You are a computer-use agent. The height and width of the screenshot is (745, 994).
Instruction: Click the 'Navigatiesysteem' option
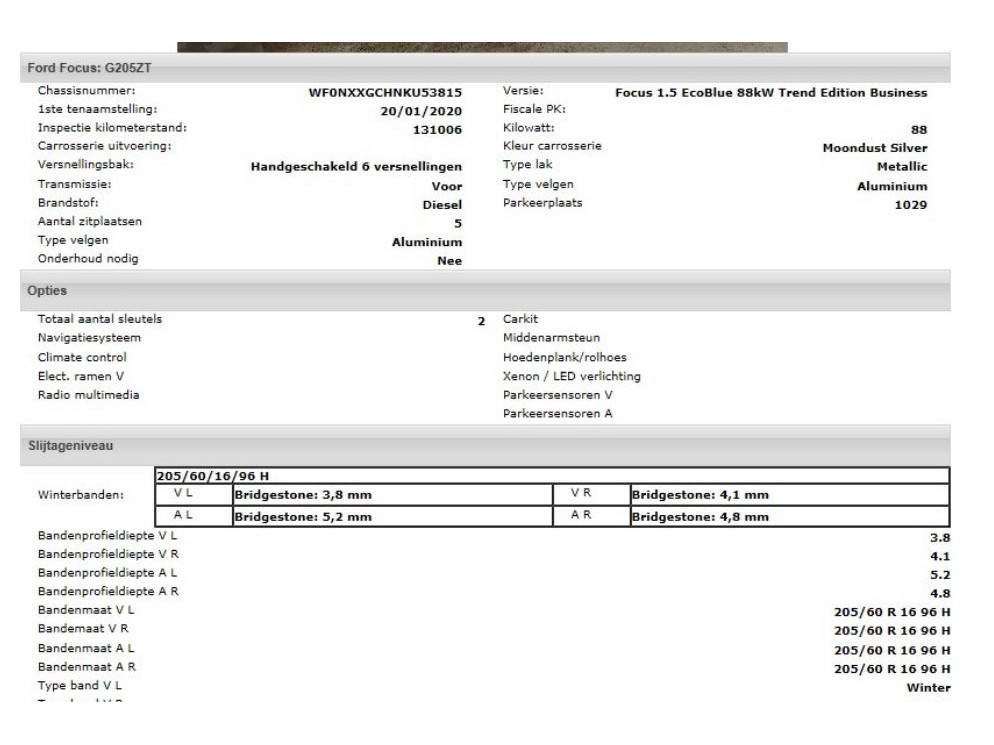pos(89,338)
